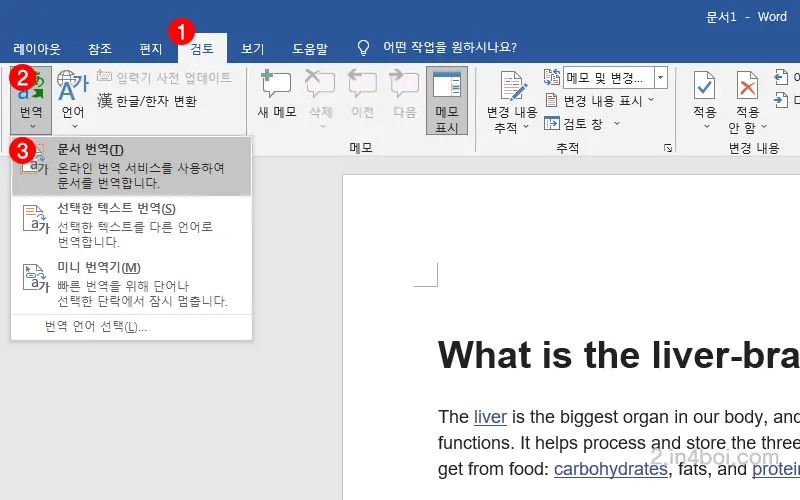Switch to the 도움말 tab

(x=310, y=48)
